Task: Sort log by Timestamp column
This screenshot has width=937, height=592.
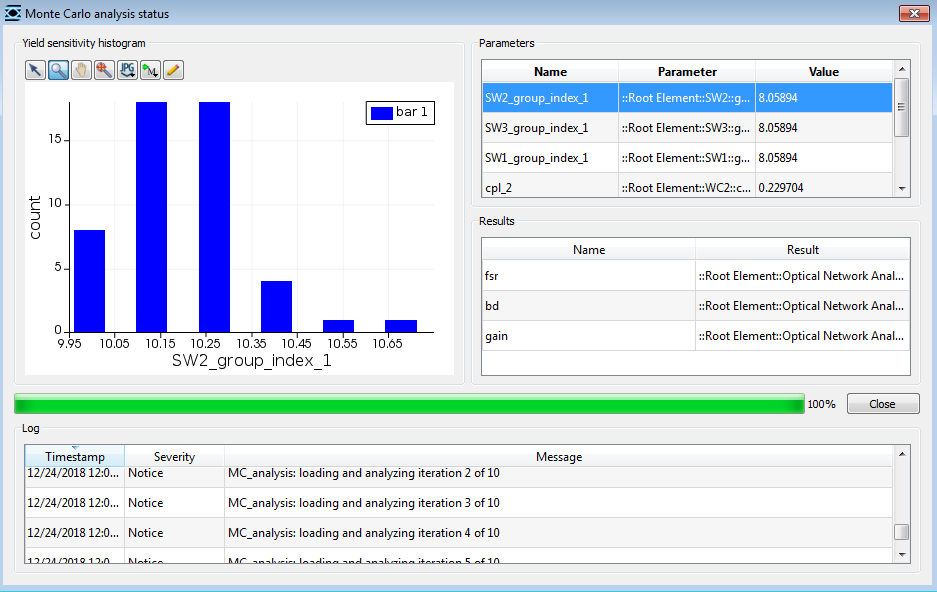Action: click(75, 456)
